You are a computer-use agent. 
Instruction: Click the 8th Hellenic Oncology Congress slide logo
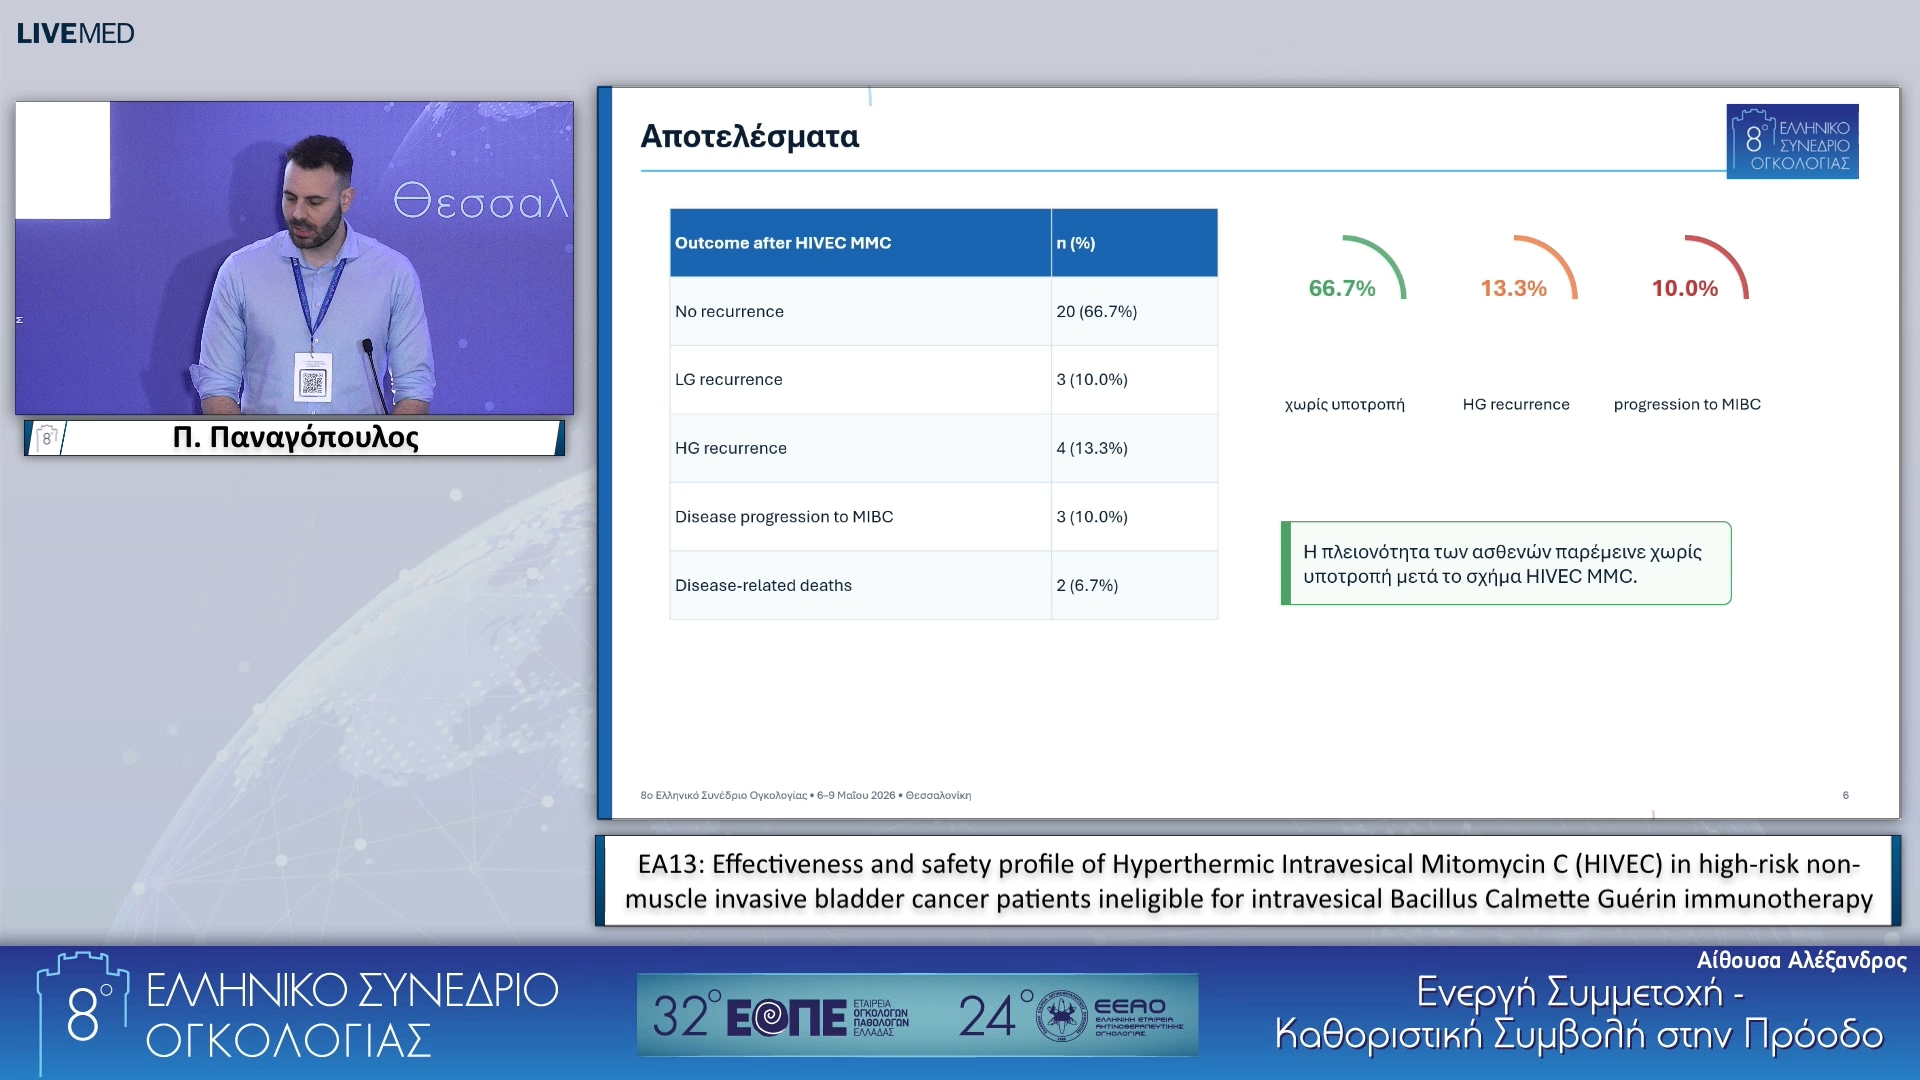(1792, 142)
